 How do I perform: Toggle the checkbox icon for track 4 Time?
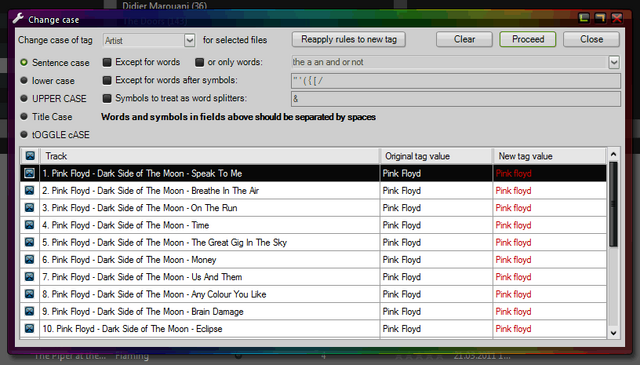[x=29, y=225]
